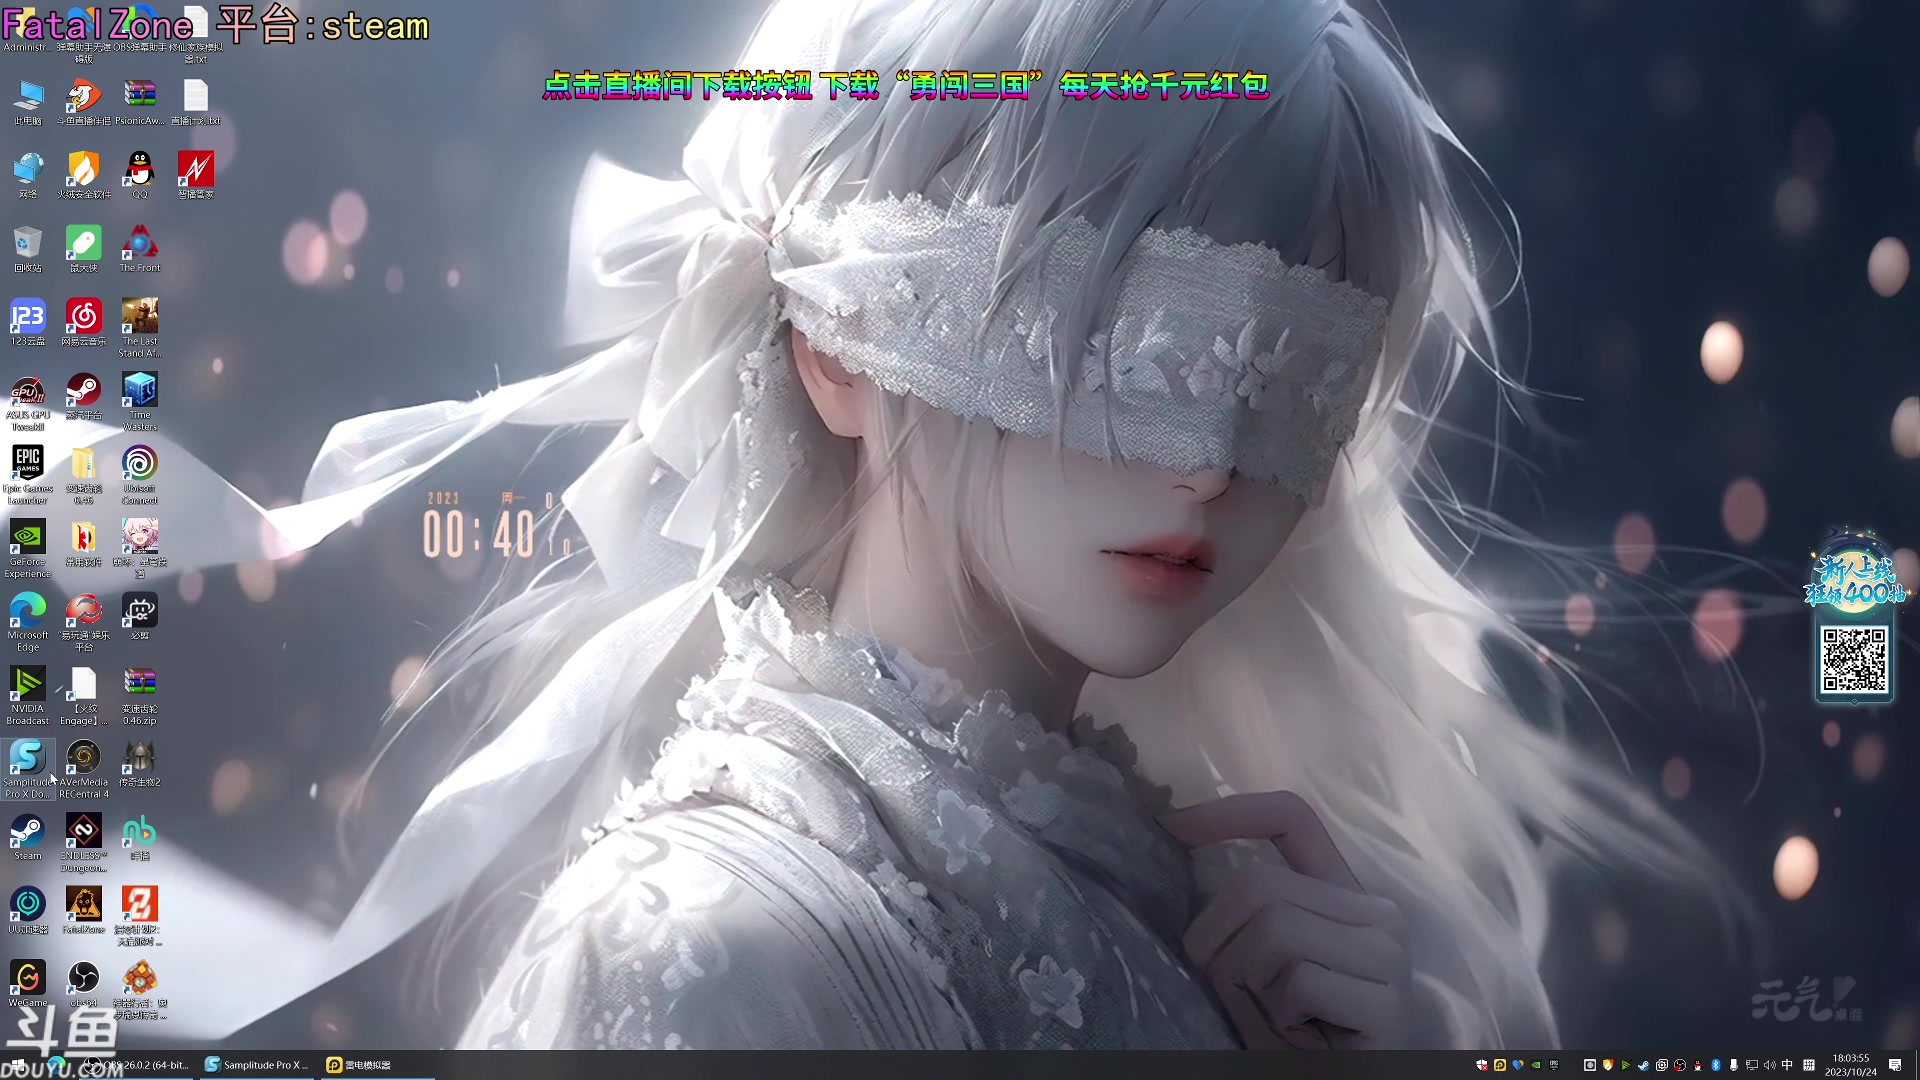Launch Epic Games Launcher
1920x1080 pixels.
point(27,463)
